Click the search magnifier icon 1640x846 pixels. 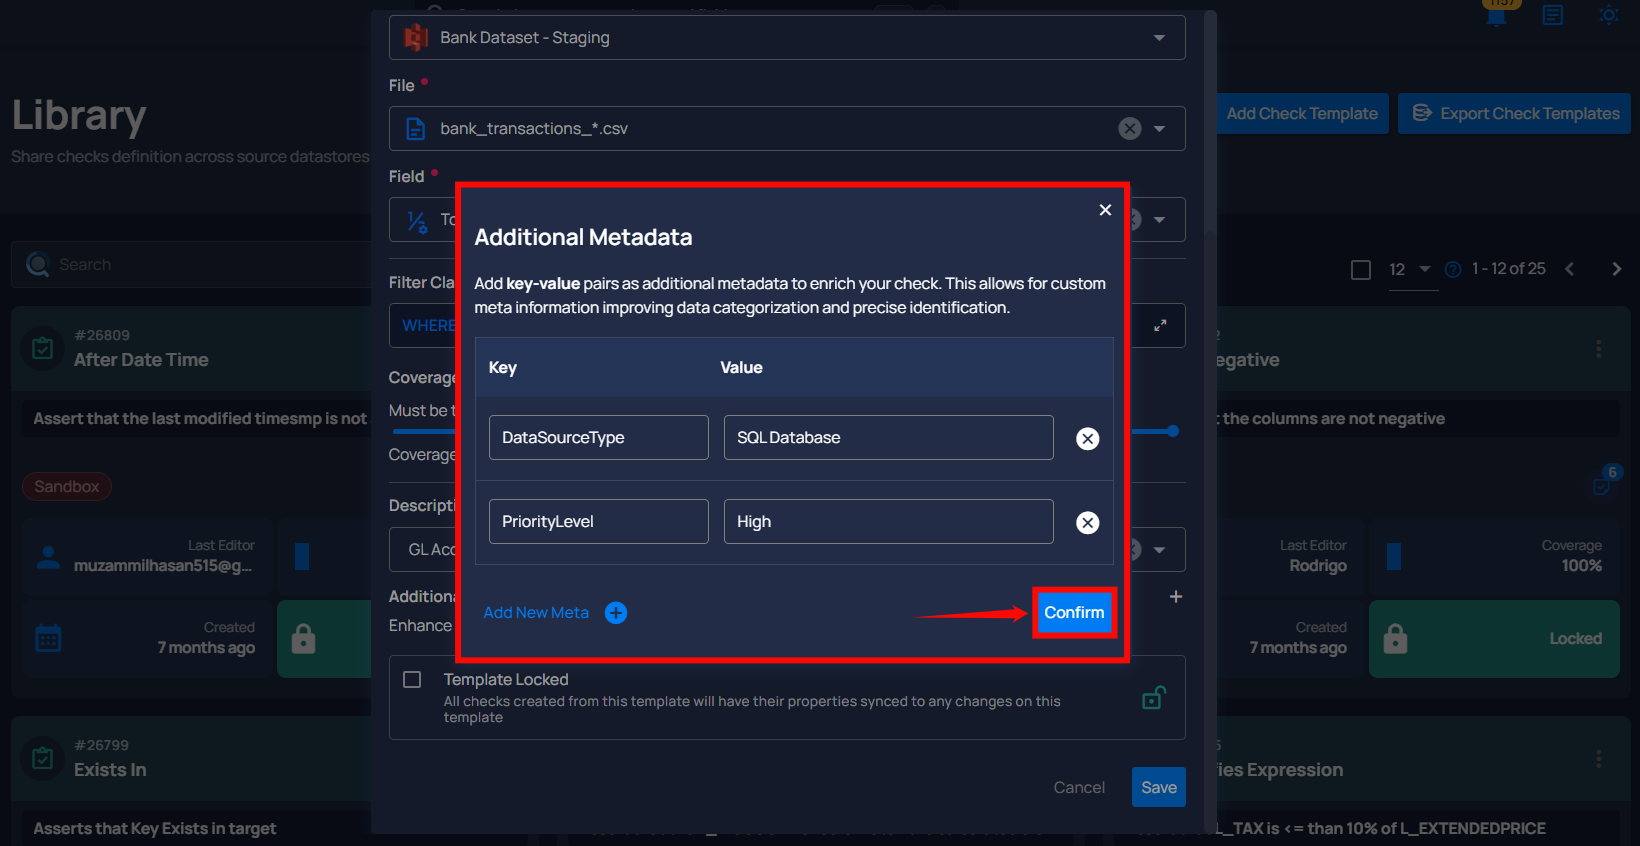point(38,264)
